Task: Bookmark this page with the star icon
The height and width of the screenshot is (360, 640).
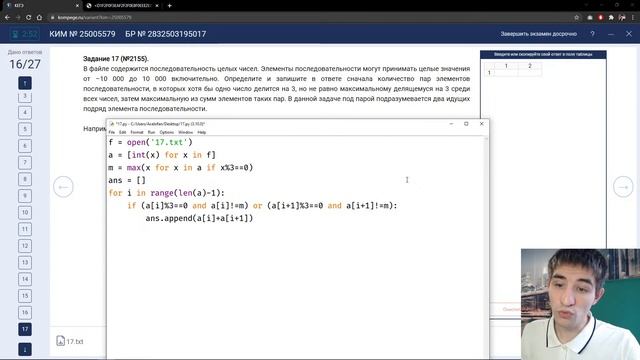Action: coord(576,18)
